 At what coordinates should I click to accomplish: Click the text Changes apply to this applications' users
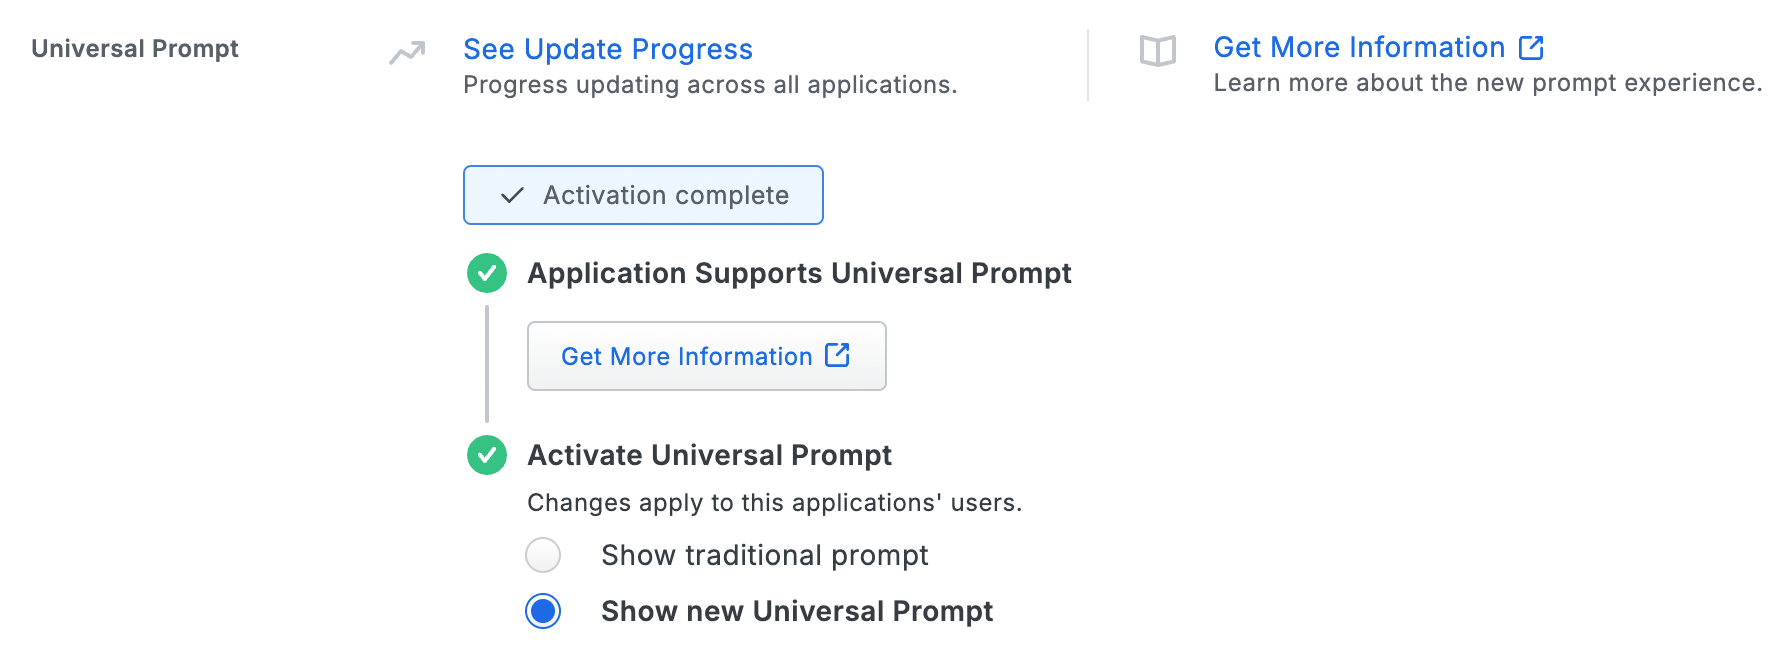(776, 502)
